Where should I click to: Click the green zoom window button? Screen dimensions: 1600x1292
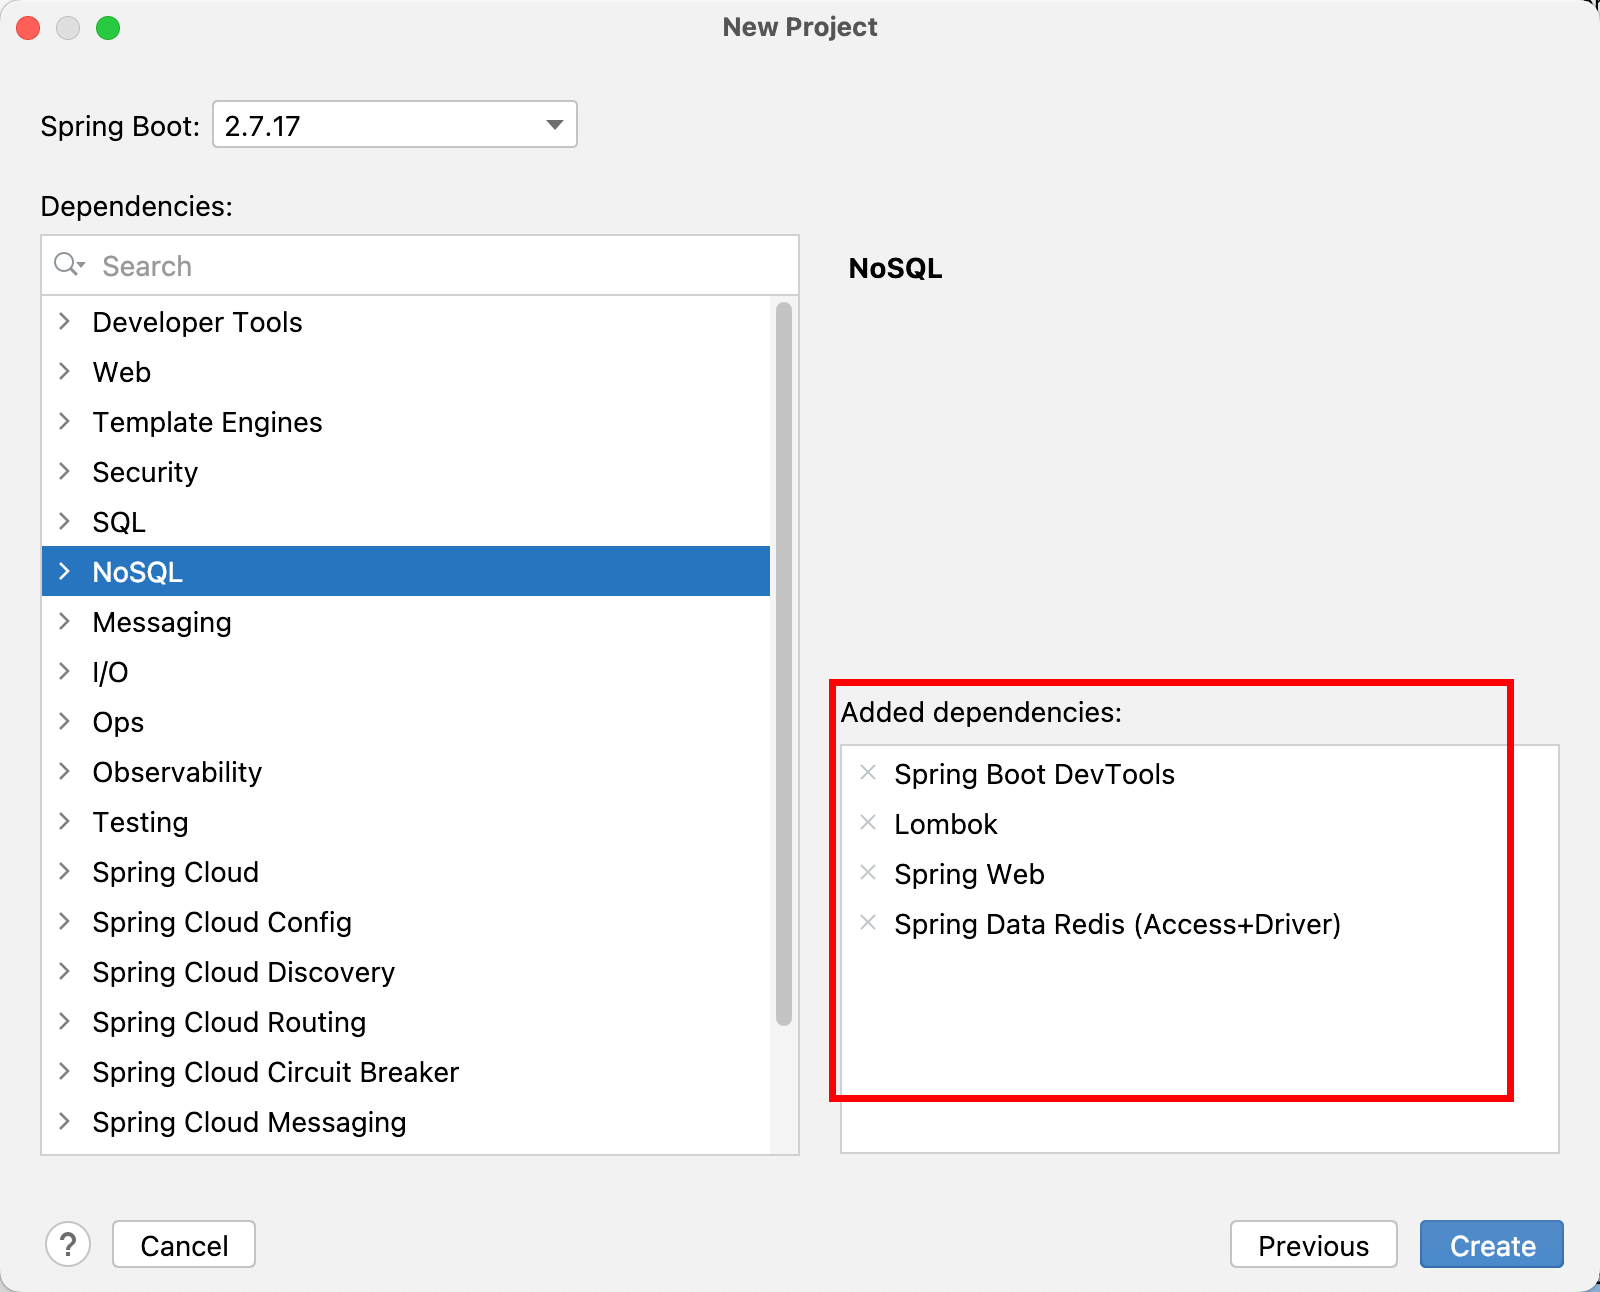pos(108,28)
